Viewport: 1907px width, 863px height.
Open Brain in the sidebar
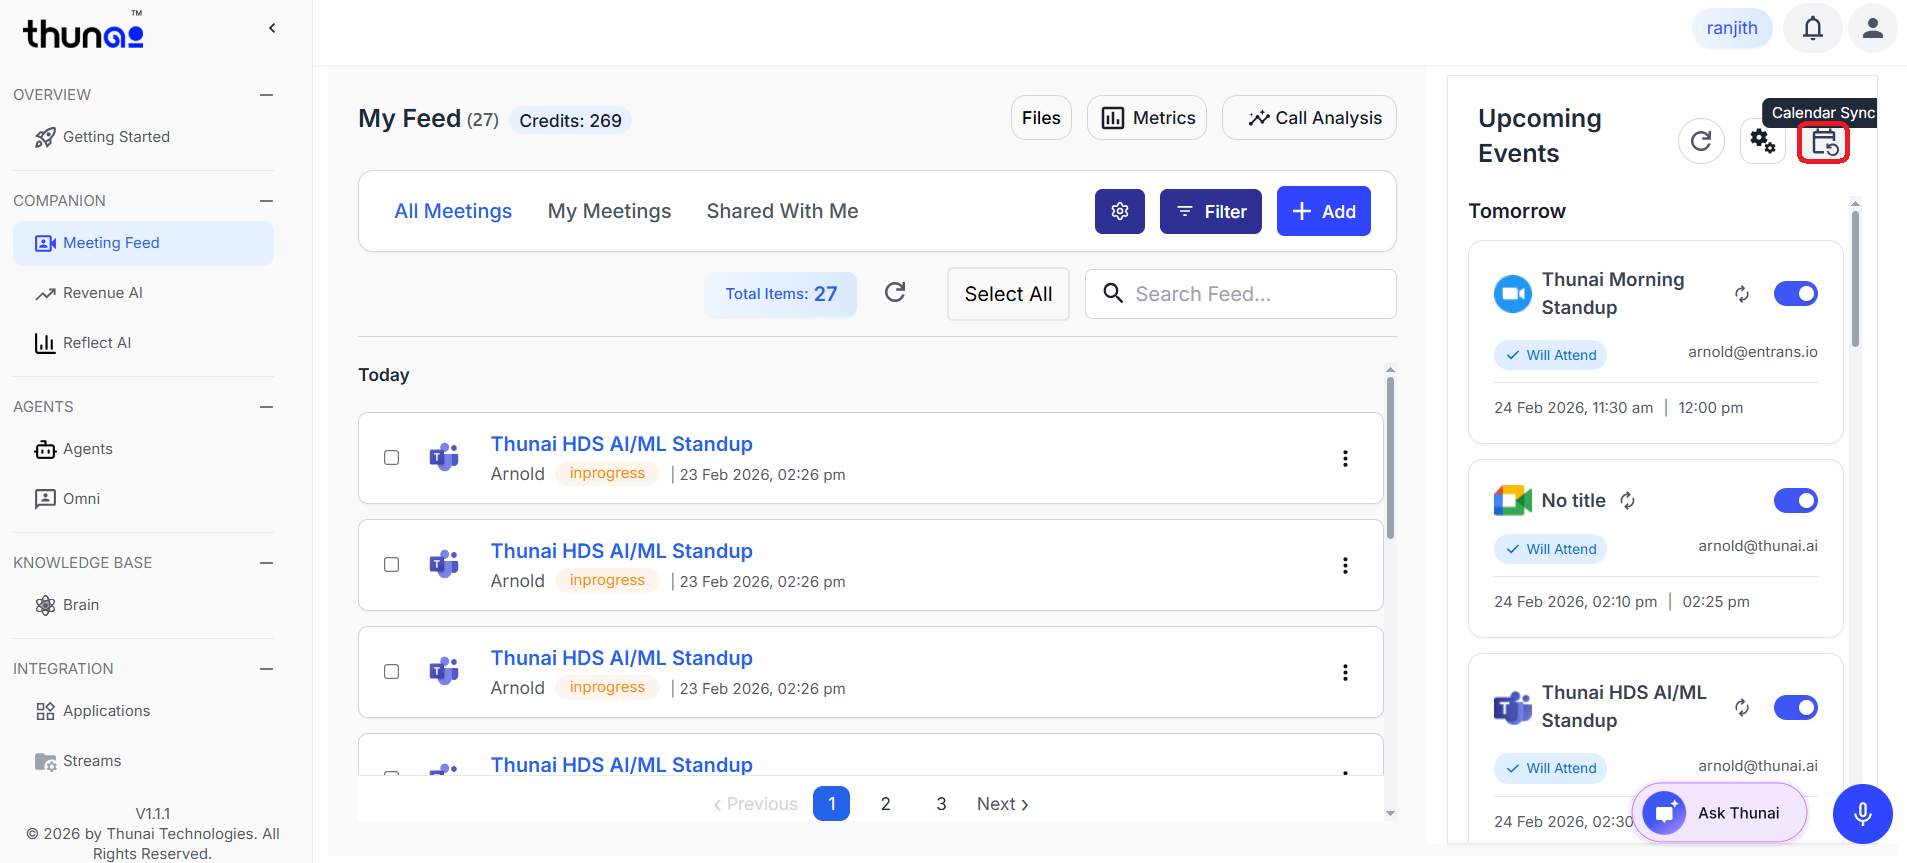(142, 605)
